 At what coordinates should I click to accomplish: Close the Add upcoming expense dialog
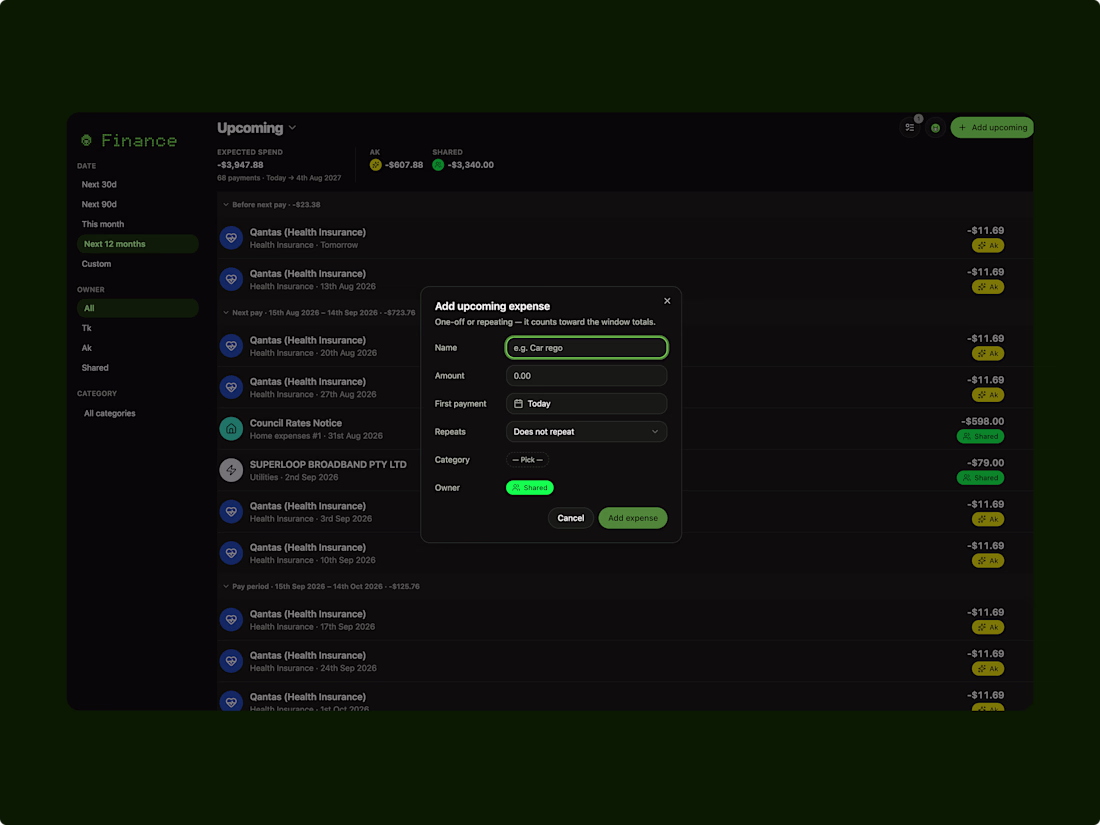[x=667, y=301]
